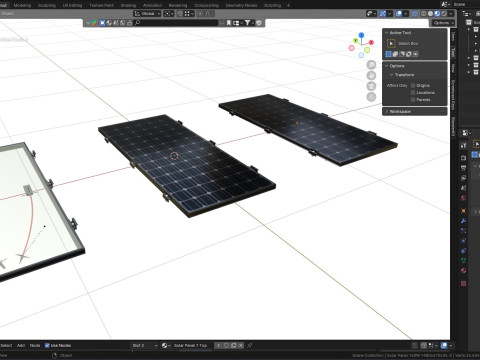Toggle viewport overlays

(x=399, y=14)
